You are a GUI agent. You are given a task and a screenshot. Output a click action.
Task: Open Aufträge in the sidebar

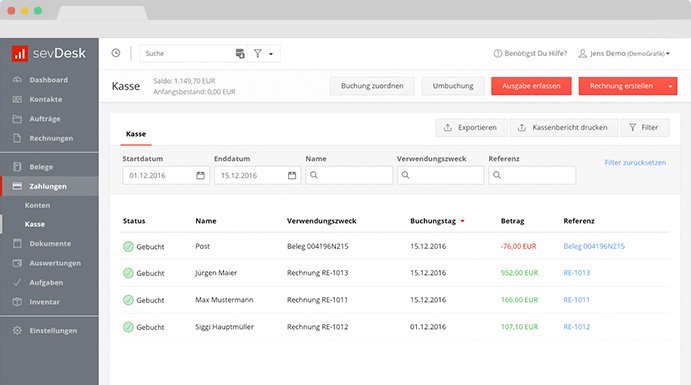[45, 118]
